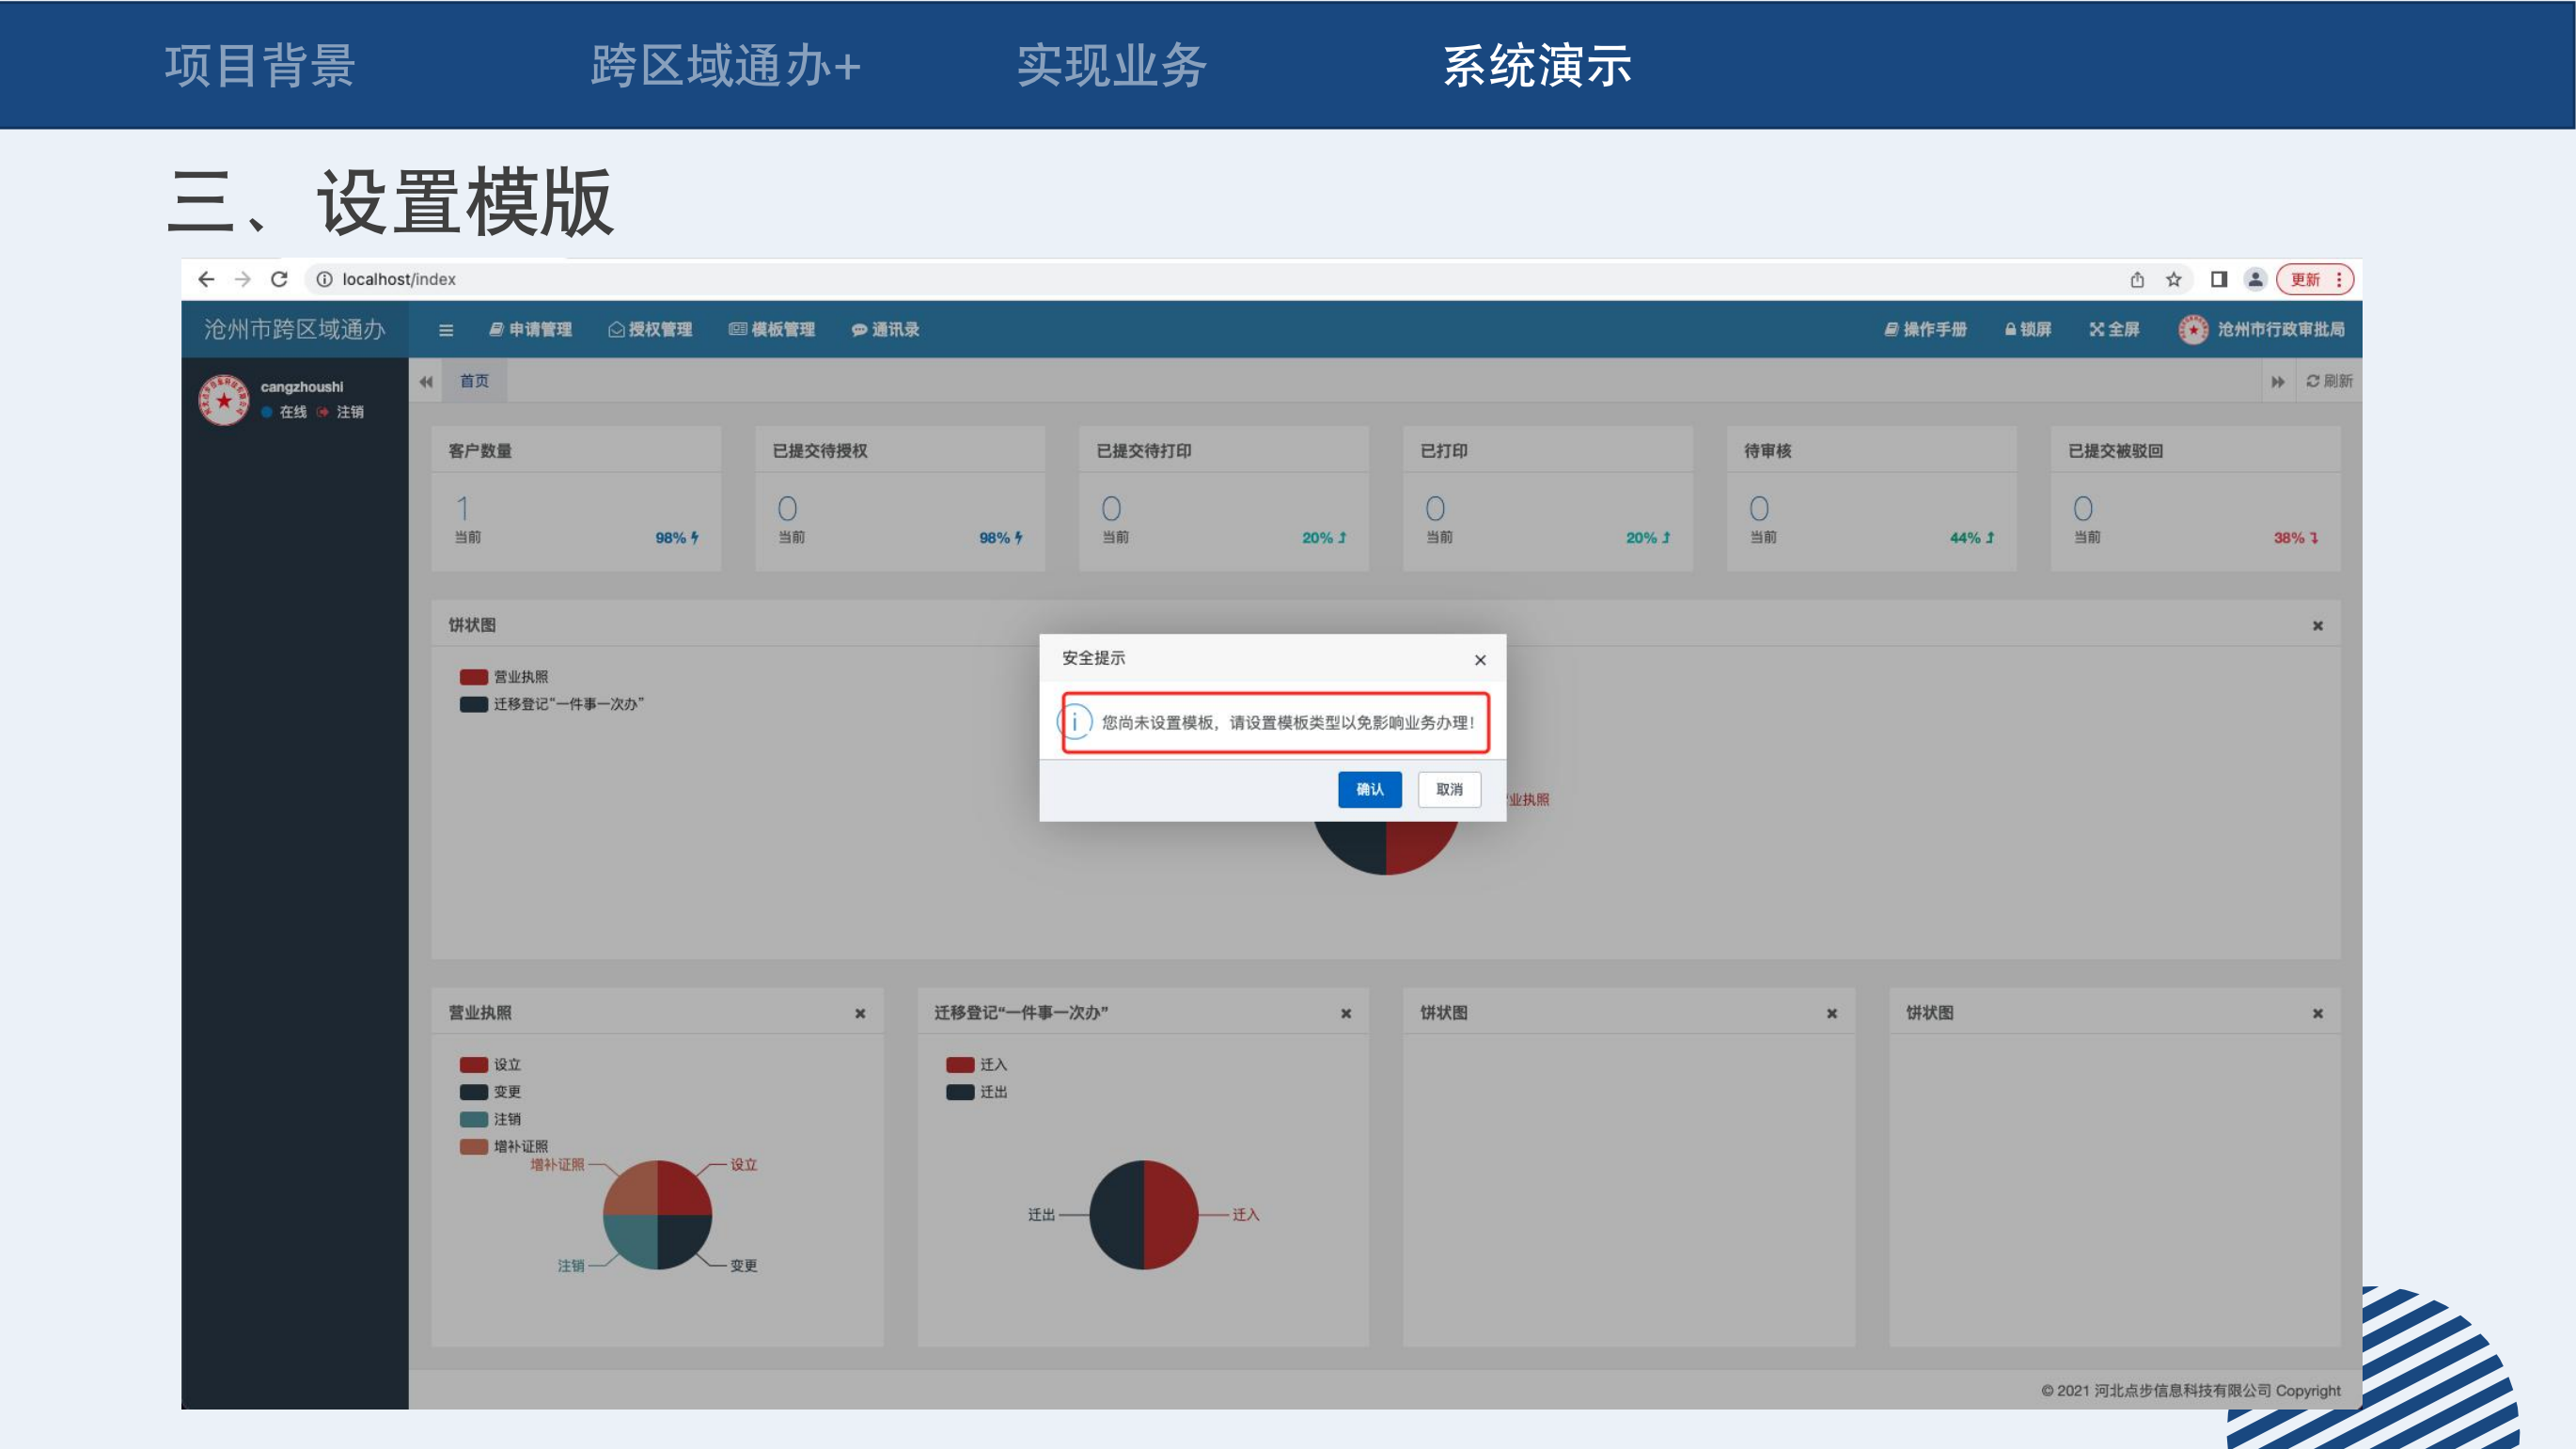
Task: Click the share page icon
Action: click(2137, 279)
